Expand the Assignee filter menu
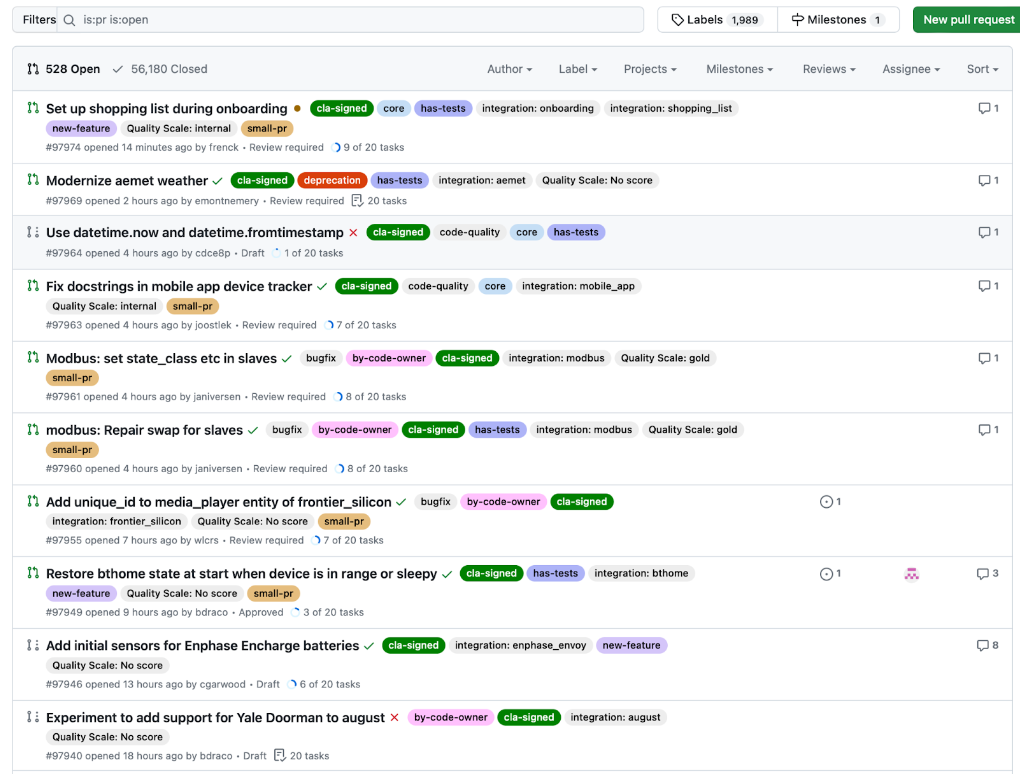This screenshot has height=781, width=1024. click(x=911, y=69)
